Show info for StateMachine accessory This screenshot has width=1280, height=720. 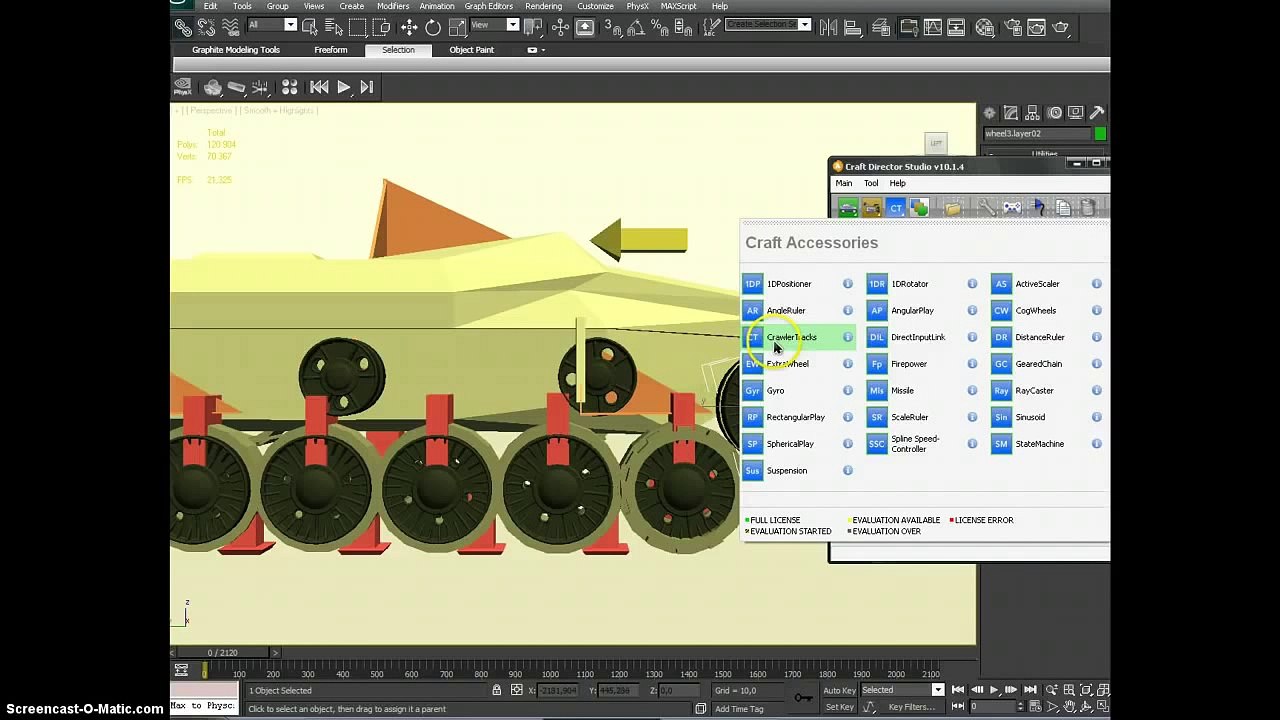(x=1097, y=444)
